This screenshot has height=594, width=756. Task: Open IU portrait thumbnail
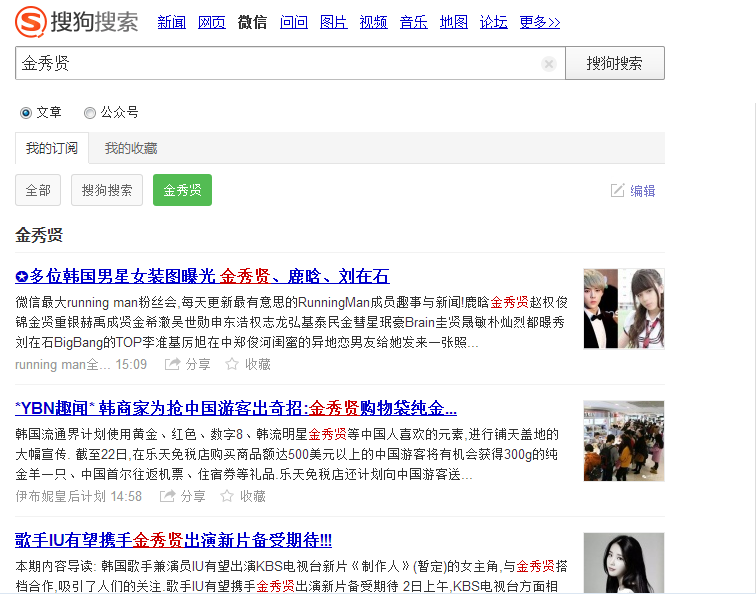pyautogui.click(x=624, y=563)
